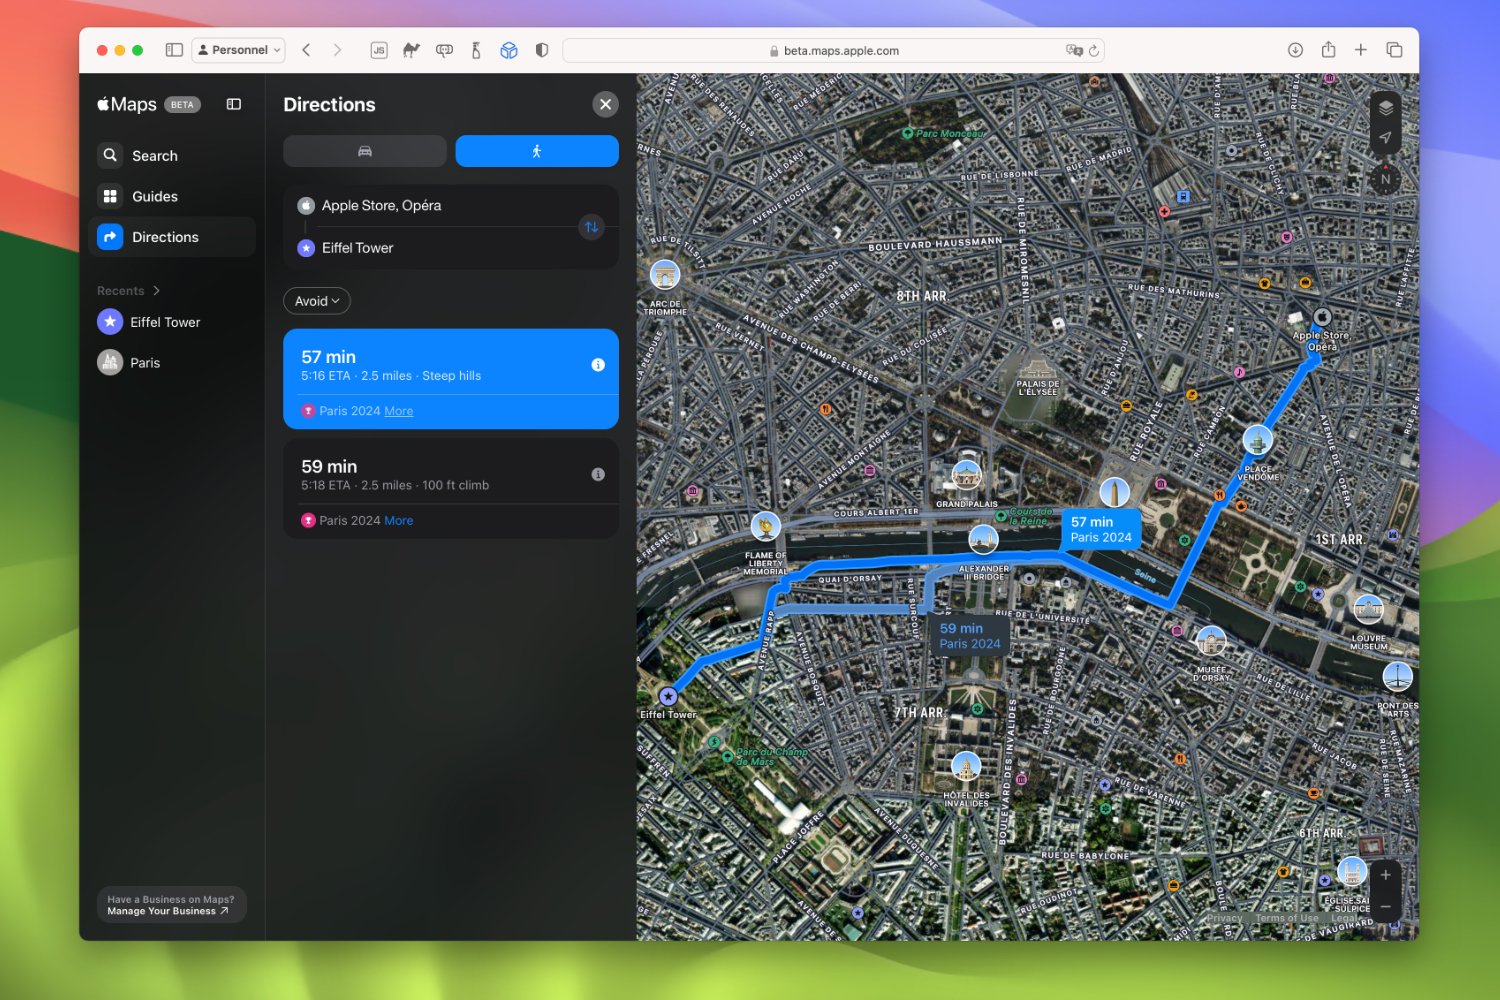This screenshot has height=1000, width=1500.
Task: Zoom in the map with plus
Action: click(x=1385, y=875)
